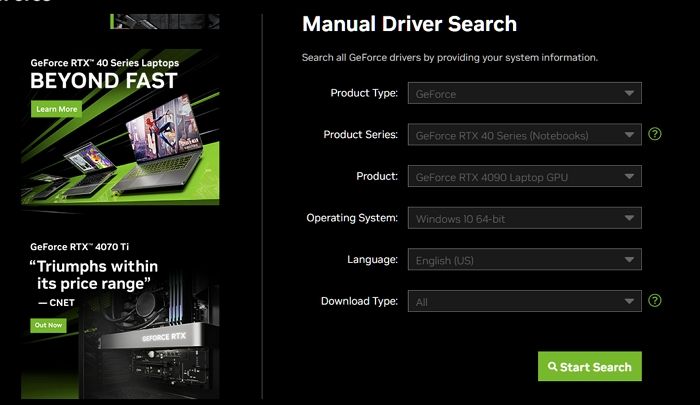Click the "Search all GeForce drivers" description text
The height and width of the screenshot is (405, 700).
pos(450,58)
